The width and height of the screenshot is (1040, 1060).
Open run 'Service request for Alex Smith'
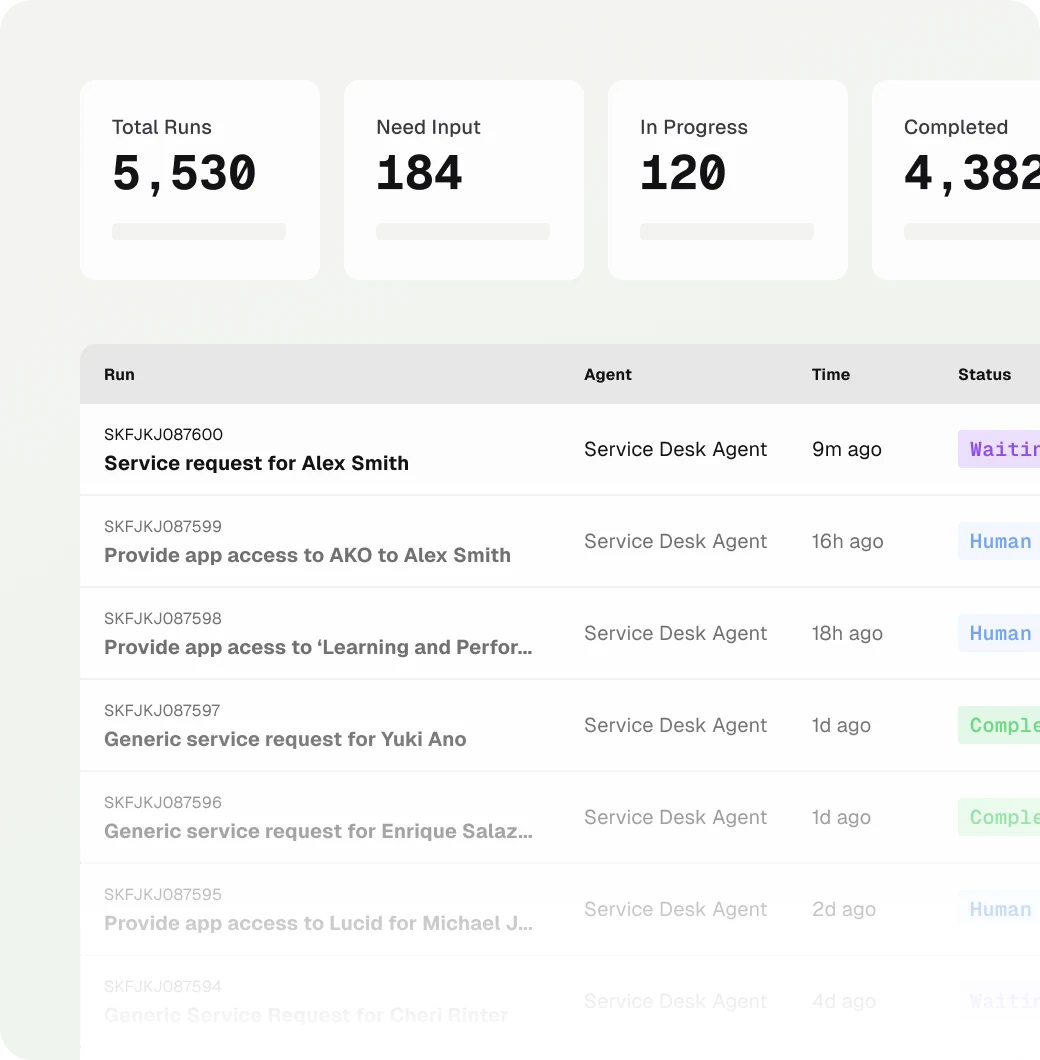coord(256,463)
